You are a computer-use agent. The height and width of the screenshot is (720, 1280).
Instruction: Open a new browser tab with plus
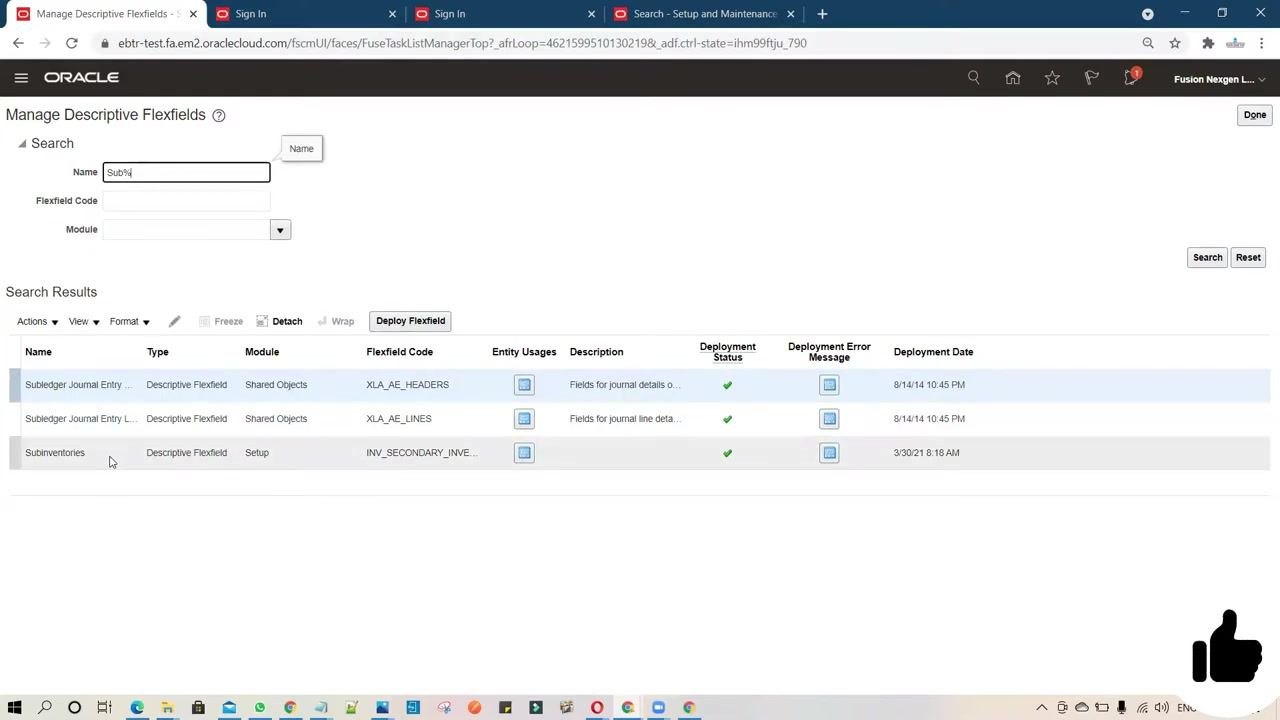click(822, 14)
